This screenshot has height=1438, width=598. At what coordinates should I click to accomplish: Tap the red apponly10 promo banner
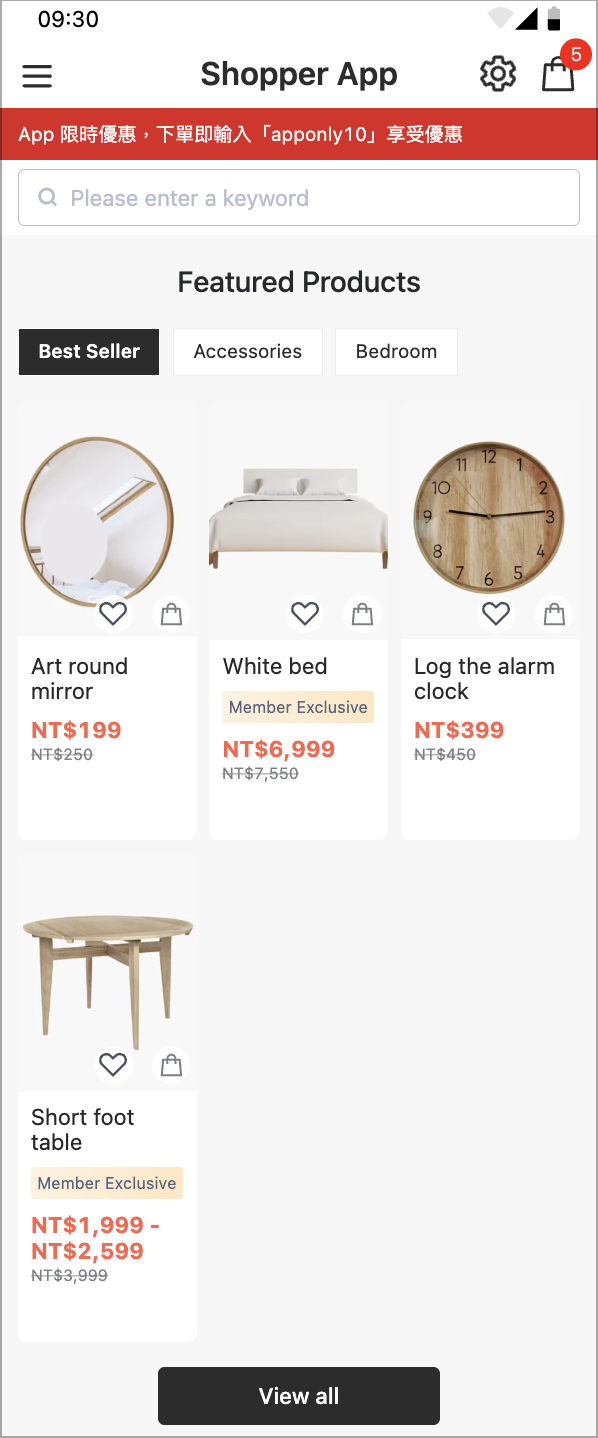(x=299, y=134)
